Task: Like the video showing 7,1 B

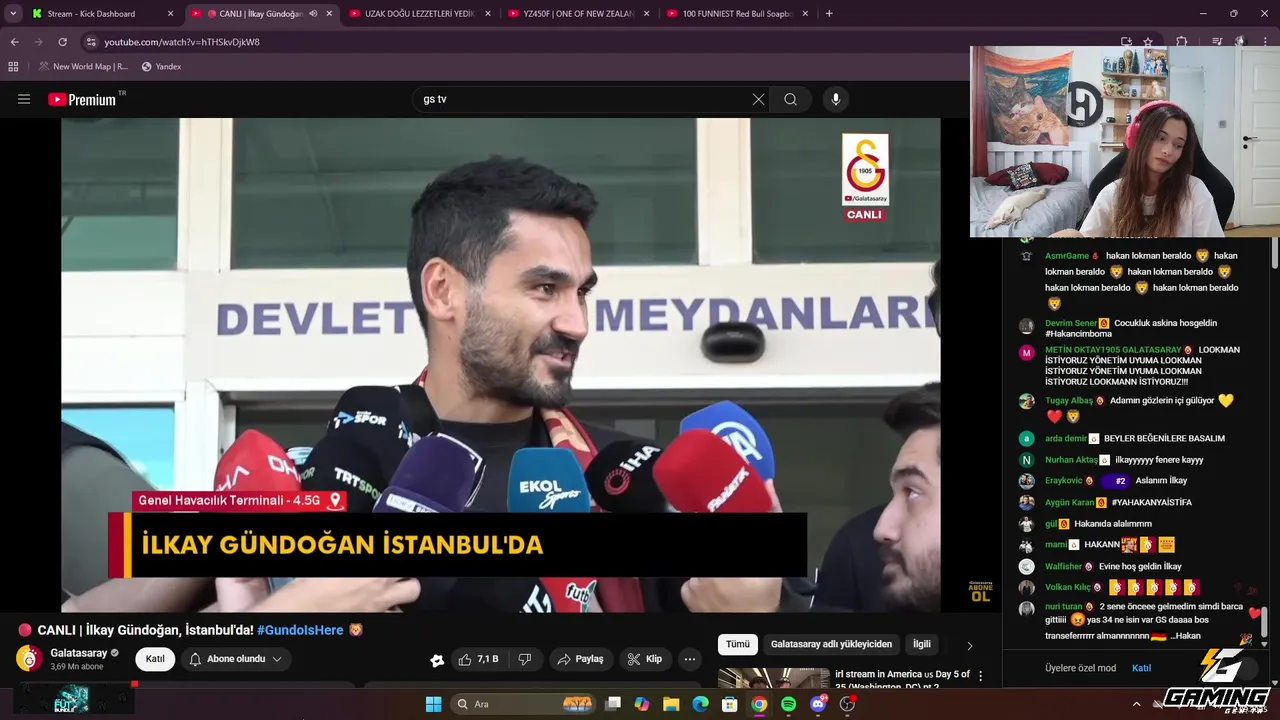Action: coord(478,659)
